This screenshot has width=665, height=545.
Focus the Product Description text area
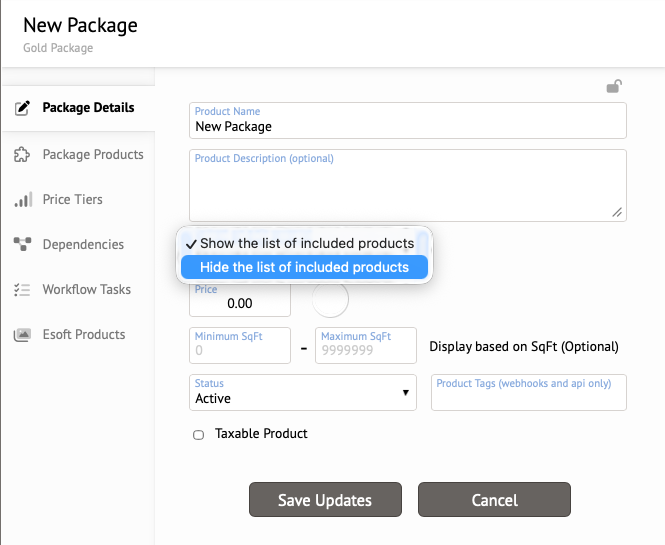(x=408, y=185)
